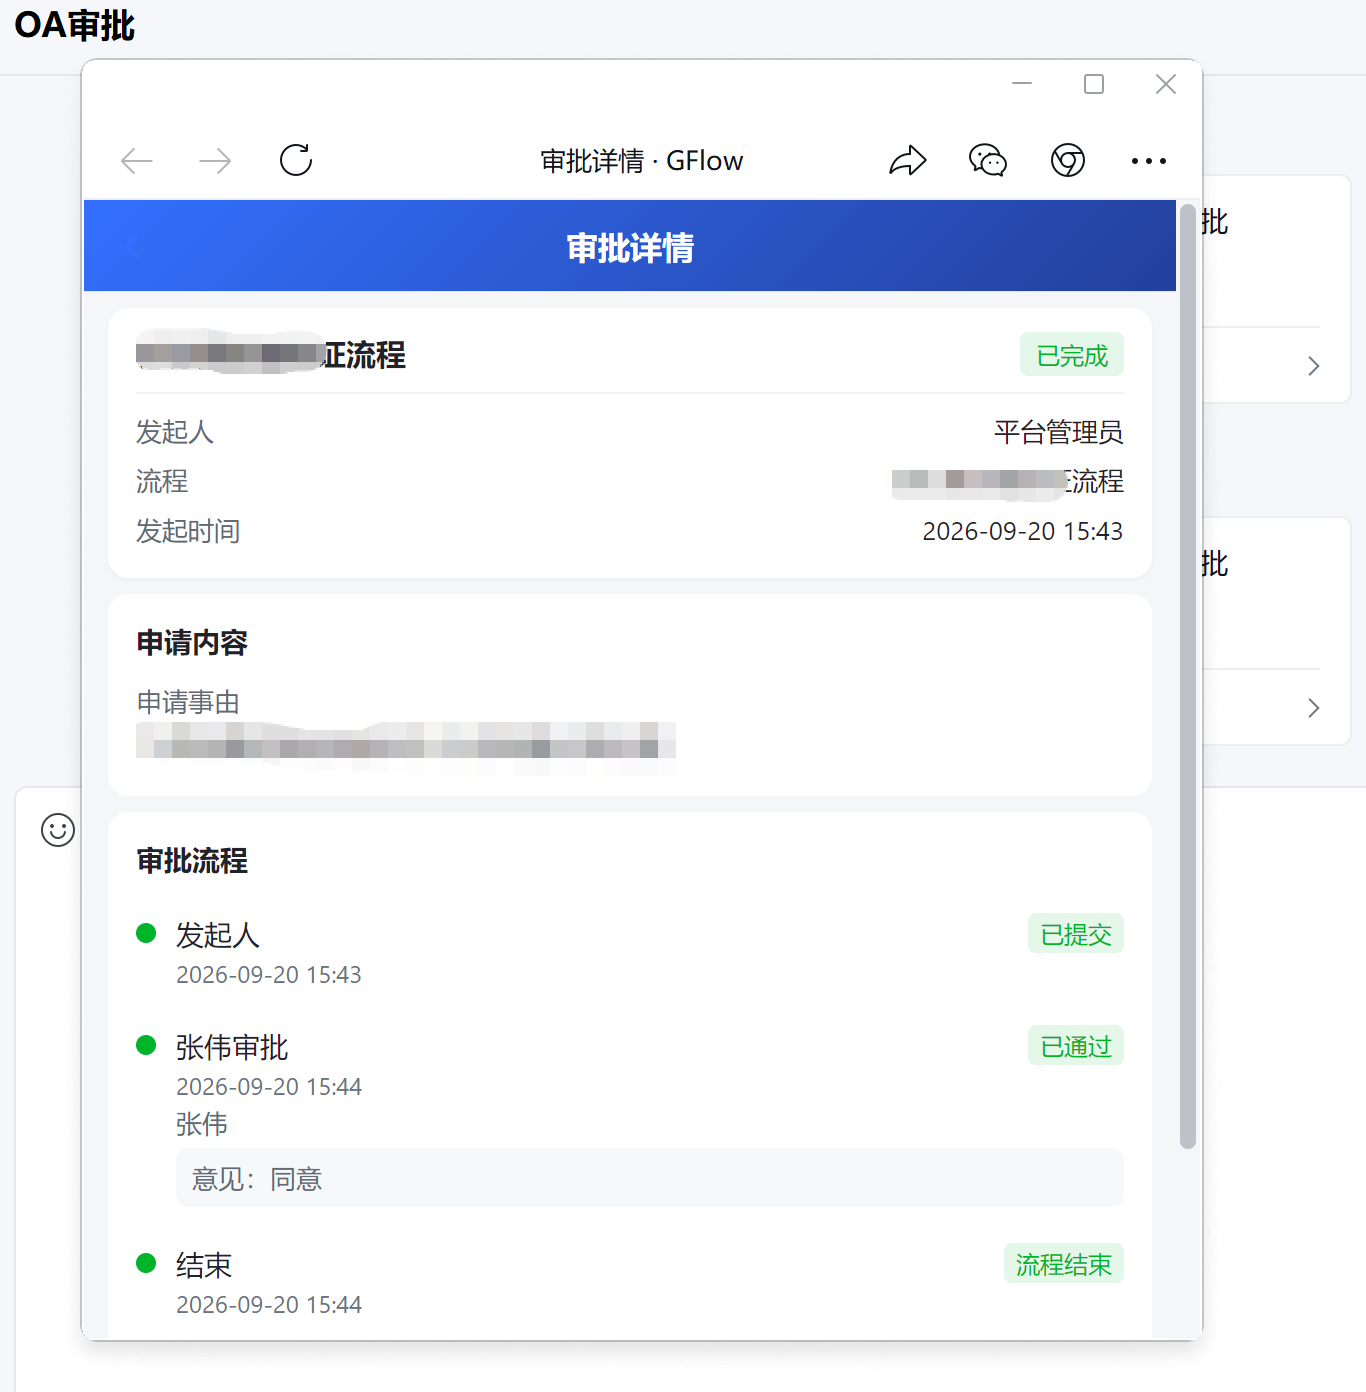Open the emoji smiley picker
The image size is (1366, 1392).
pyautogui.click(x=58, y=829)
